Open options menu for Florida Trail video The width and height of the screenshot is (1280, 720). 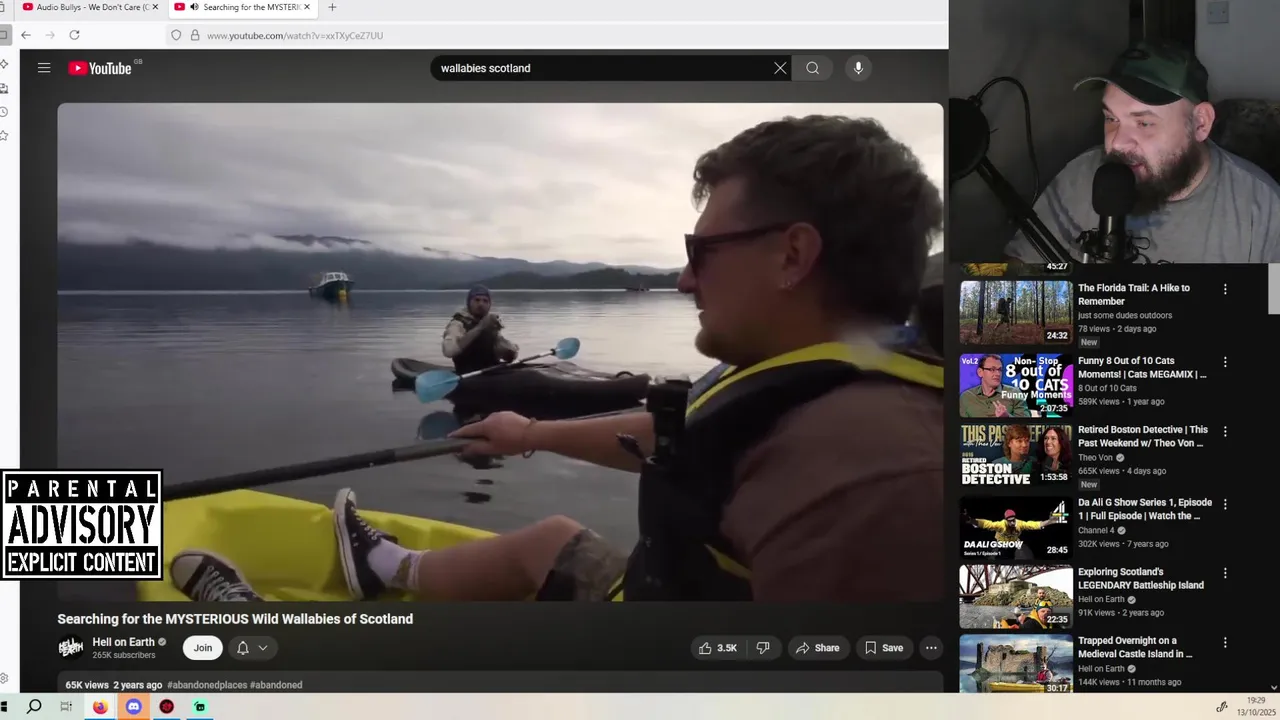(x=1225, y=289)
